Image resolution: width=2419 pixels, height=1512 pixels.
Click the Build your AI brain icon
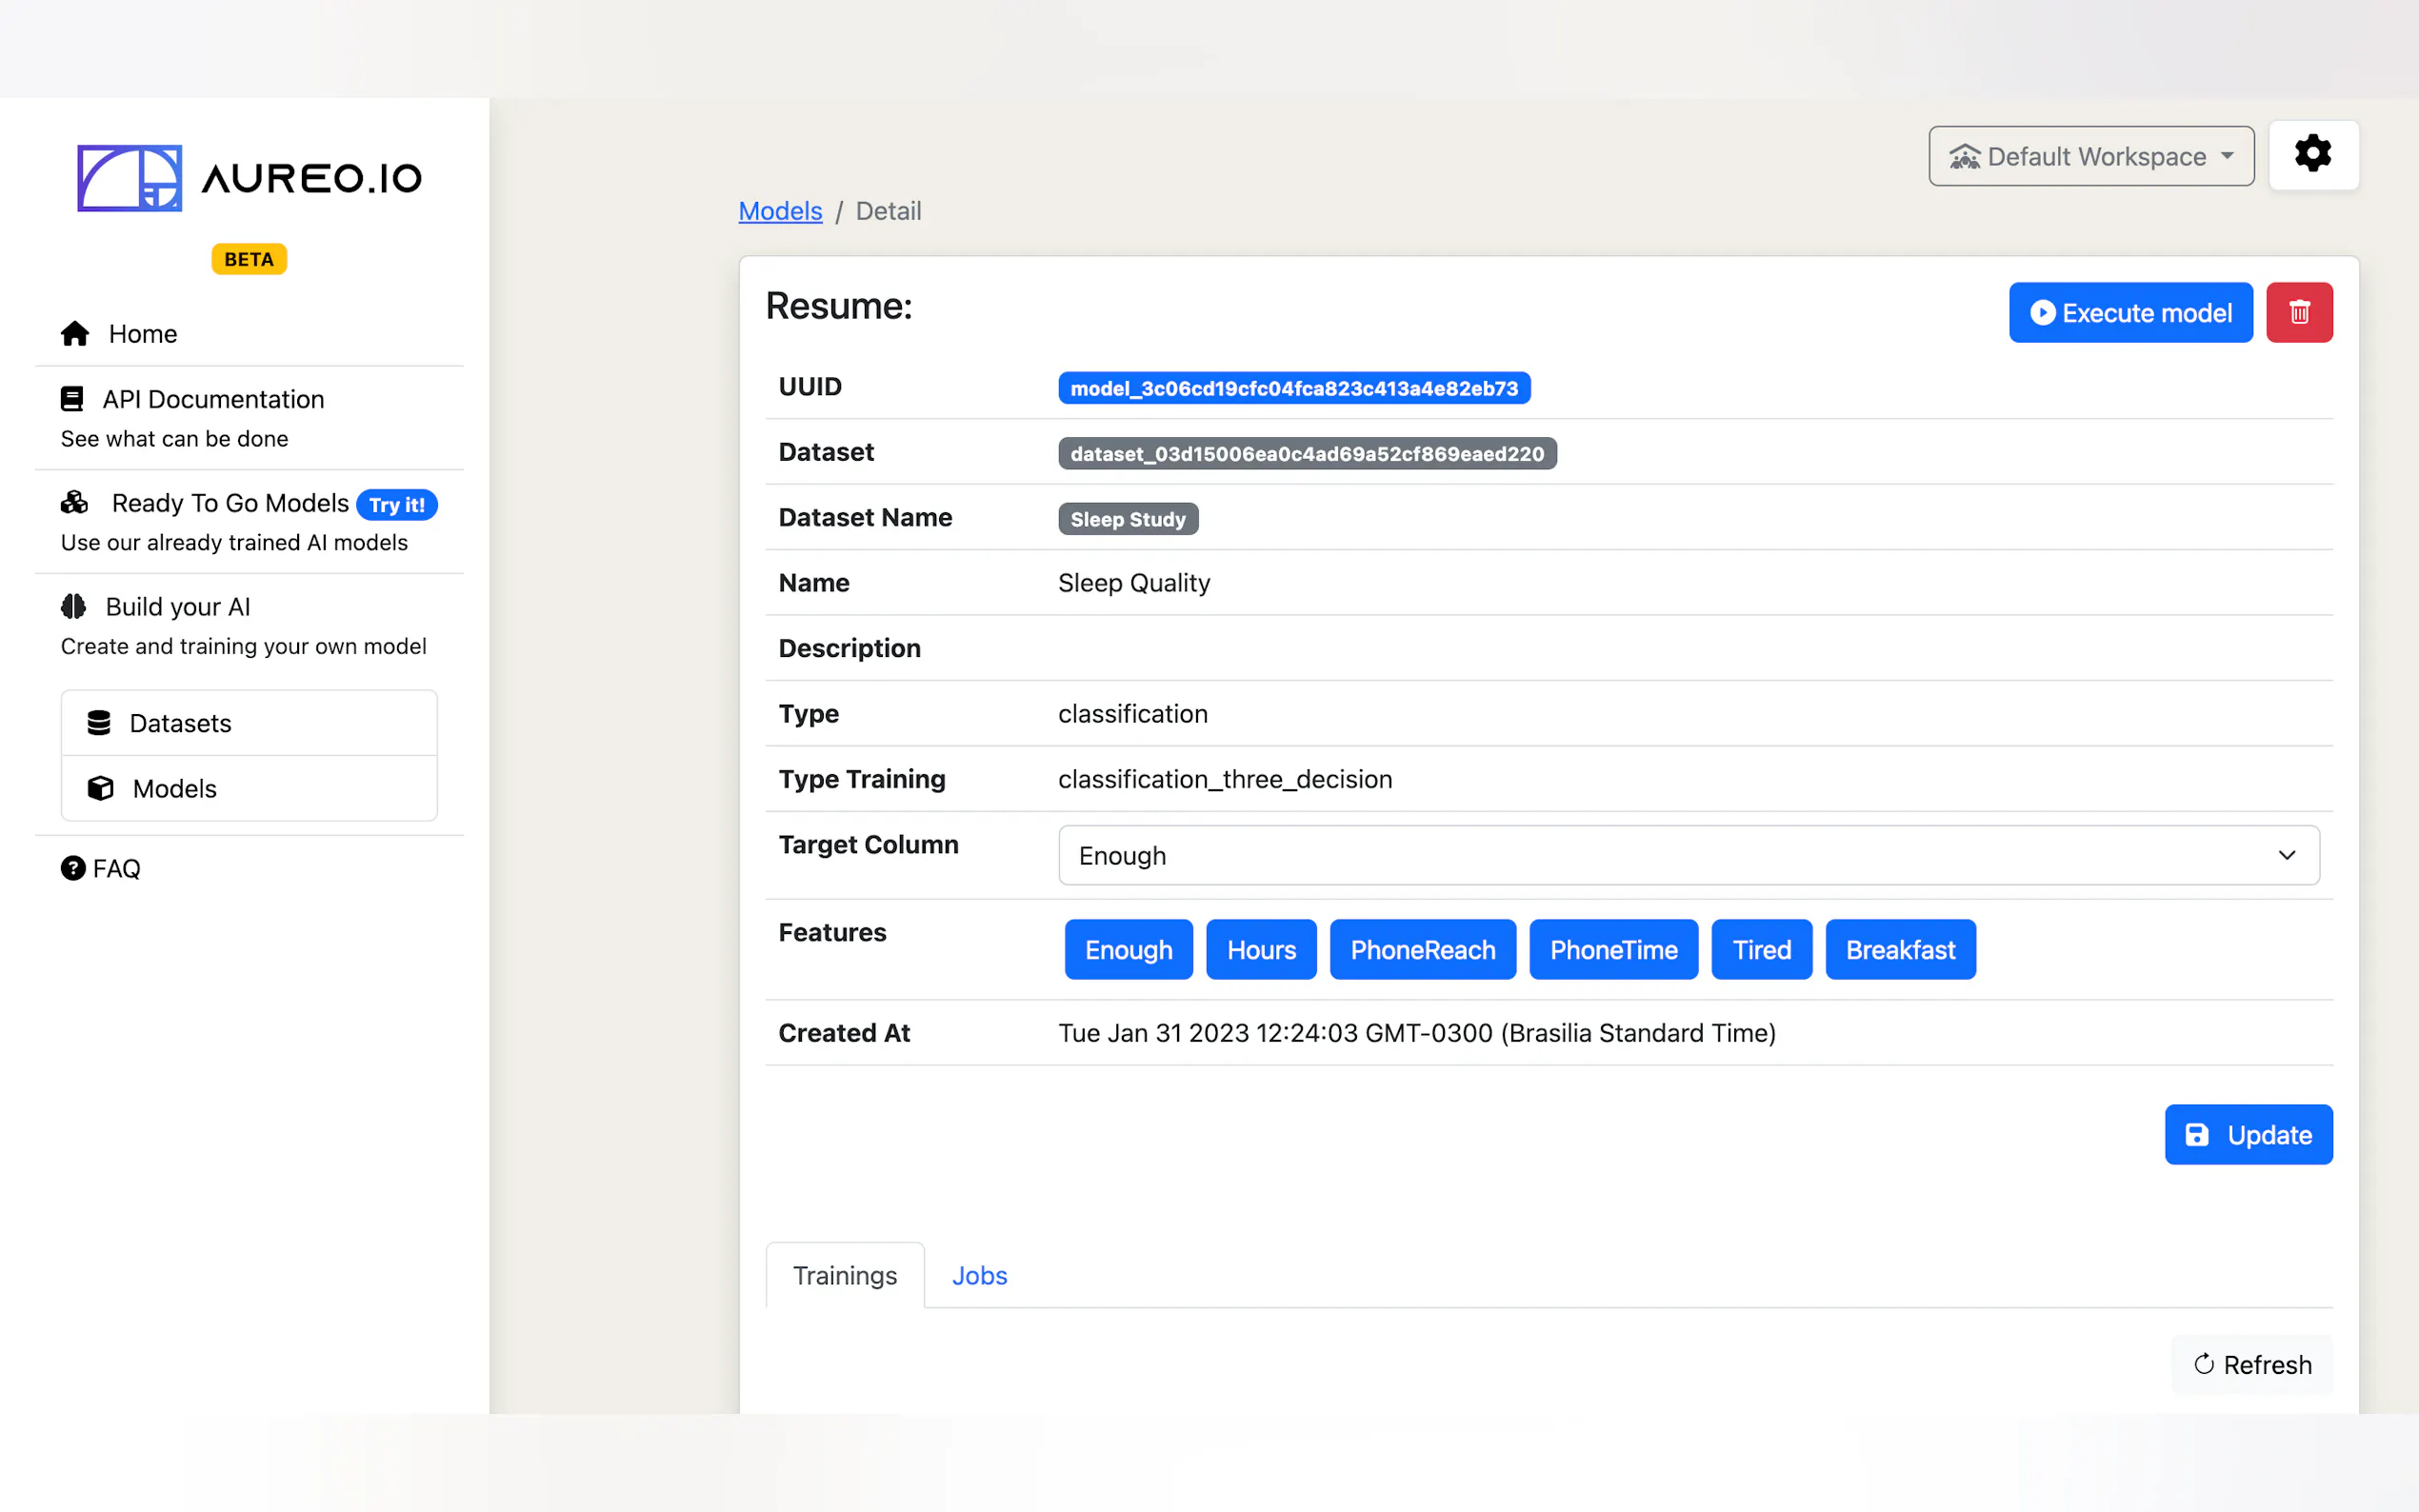(74, 607)
